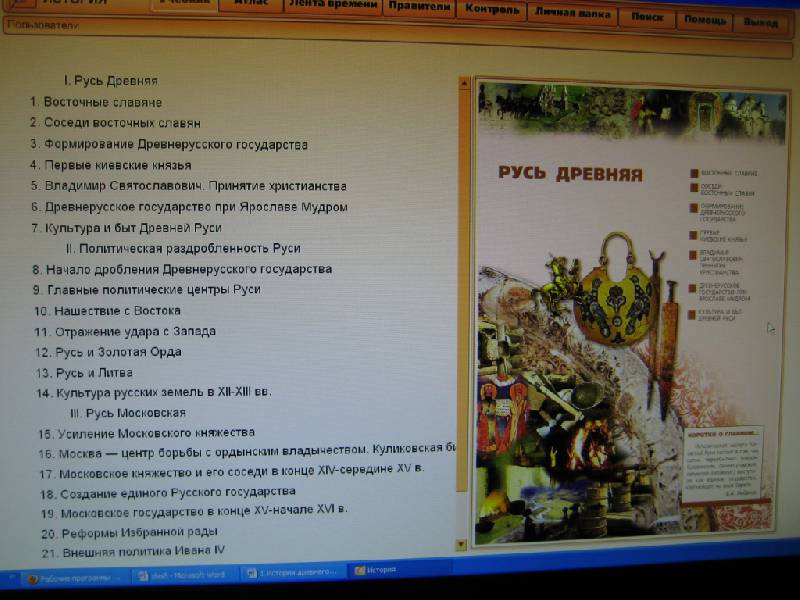Click brown bullet beside first poster topic
Viewport: 800px width, 600px height.
point(694,173)
